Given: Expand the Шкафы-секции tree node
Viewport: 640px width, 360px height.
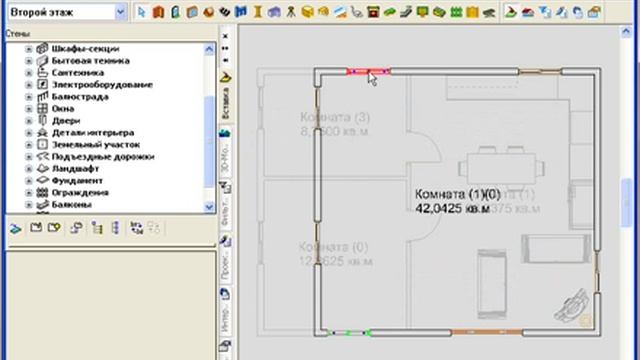Looking at the screenshot, I should (x=29, y=49).
